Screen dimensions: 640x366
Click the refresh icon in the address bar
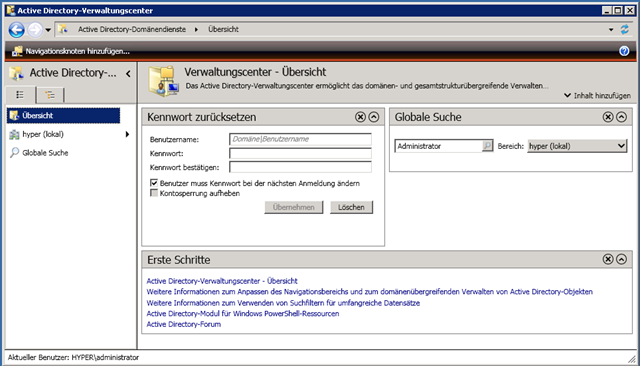(x=625, y=29)
